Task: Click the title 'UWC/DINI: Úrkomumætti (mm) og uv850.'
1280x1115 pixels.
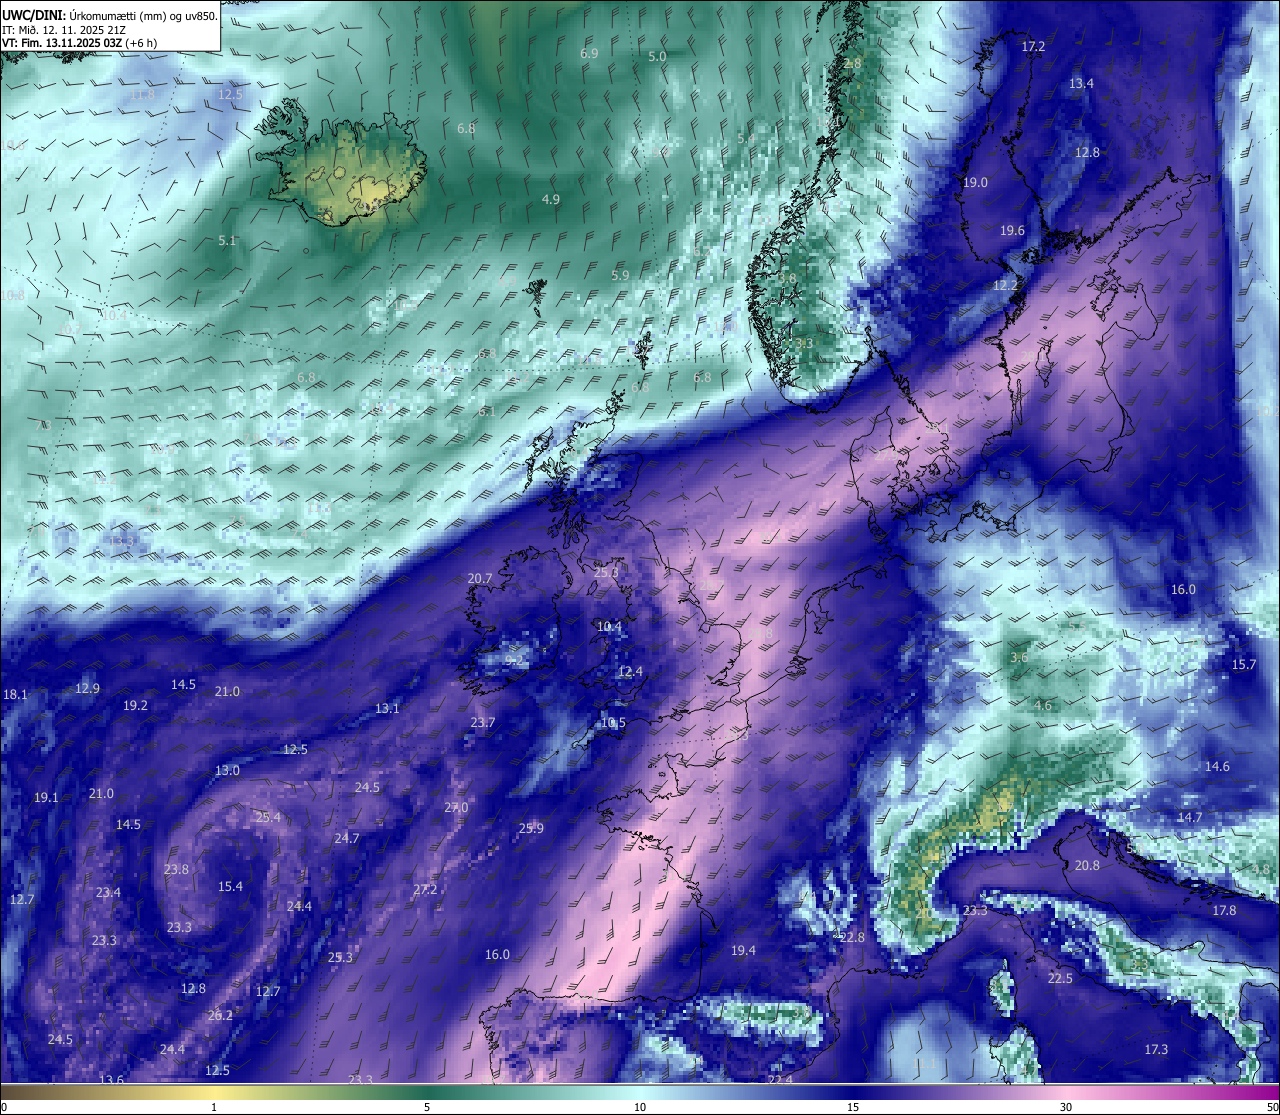Action: 109,15
